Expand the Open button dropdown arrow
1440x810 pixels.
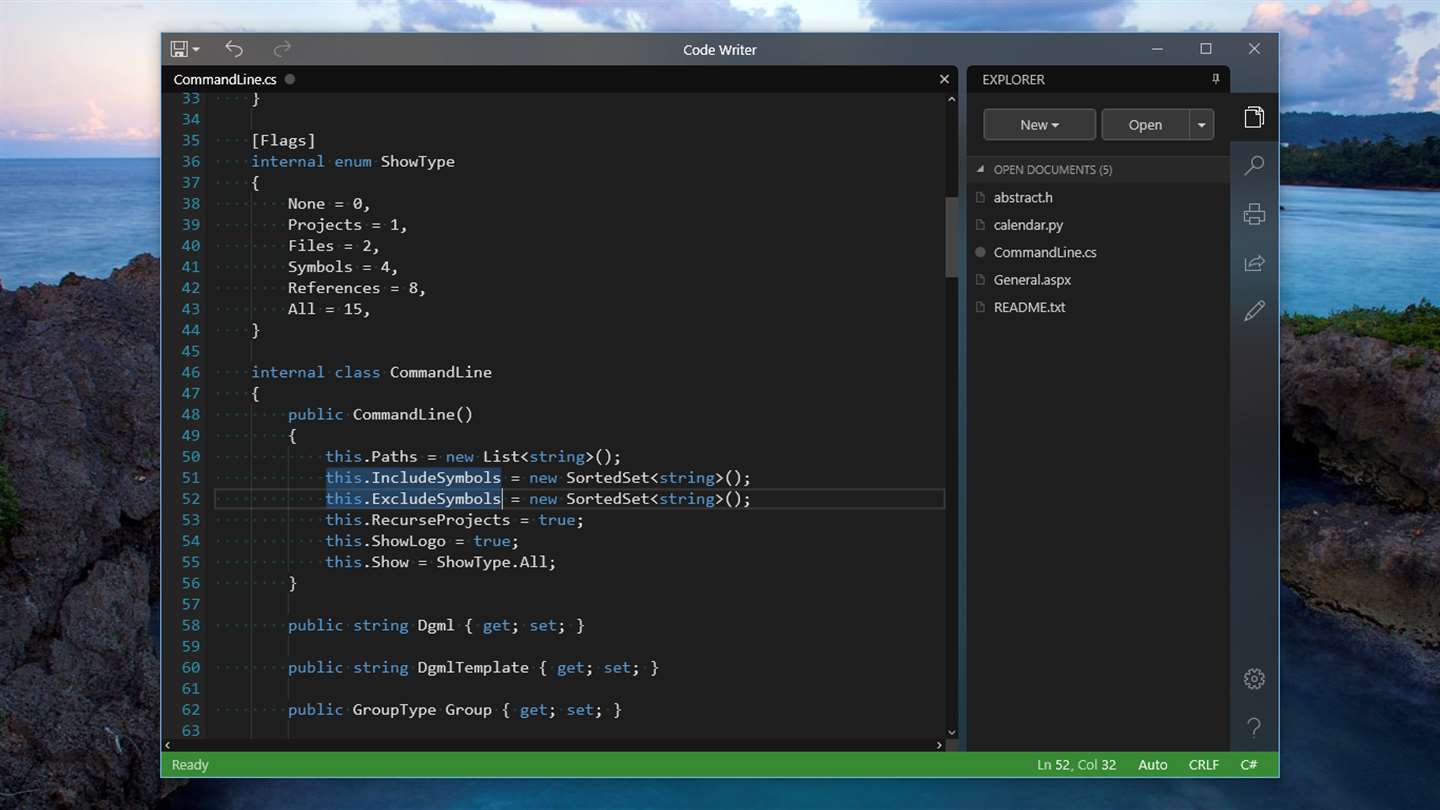click(x=1201, y=125)
